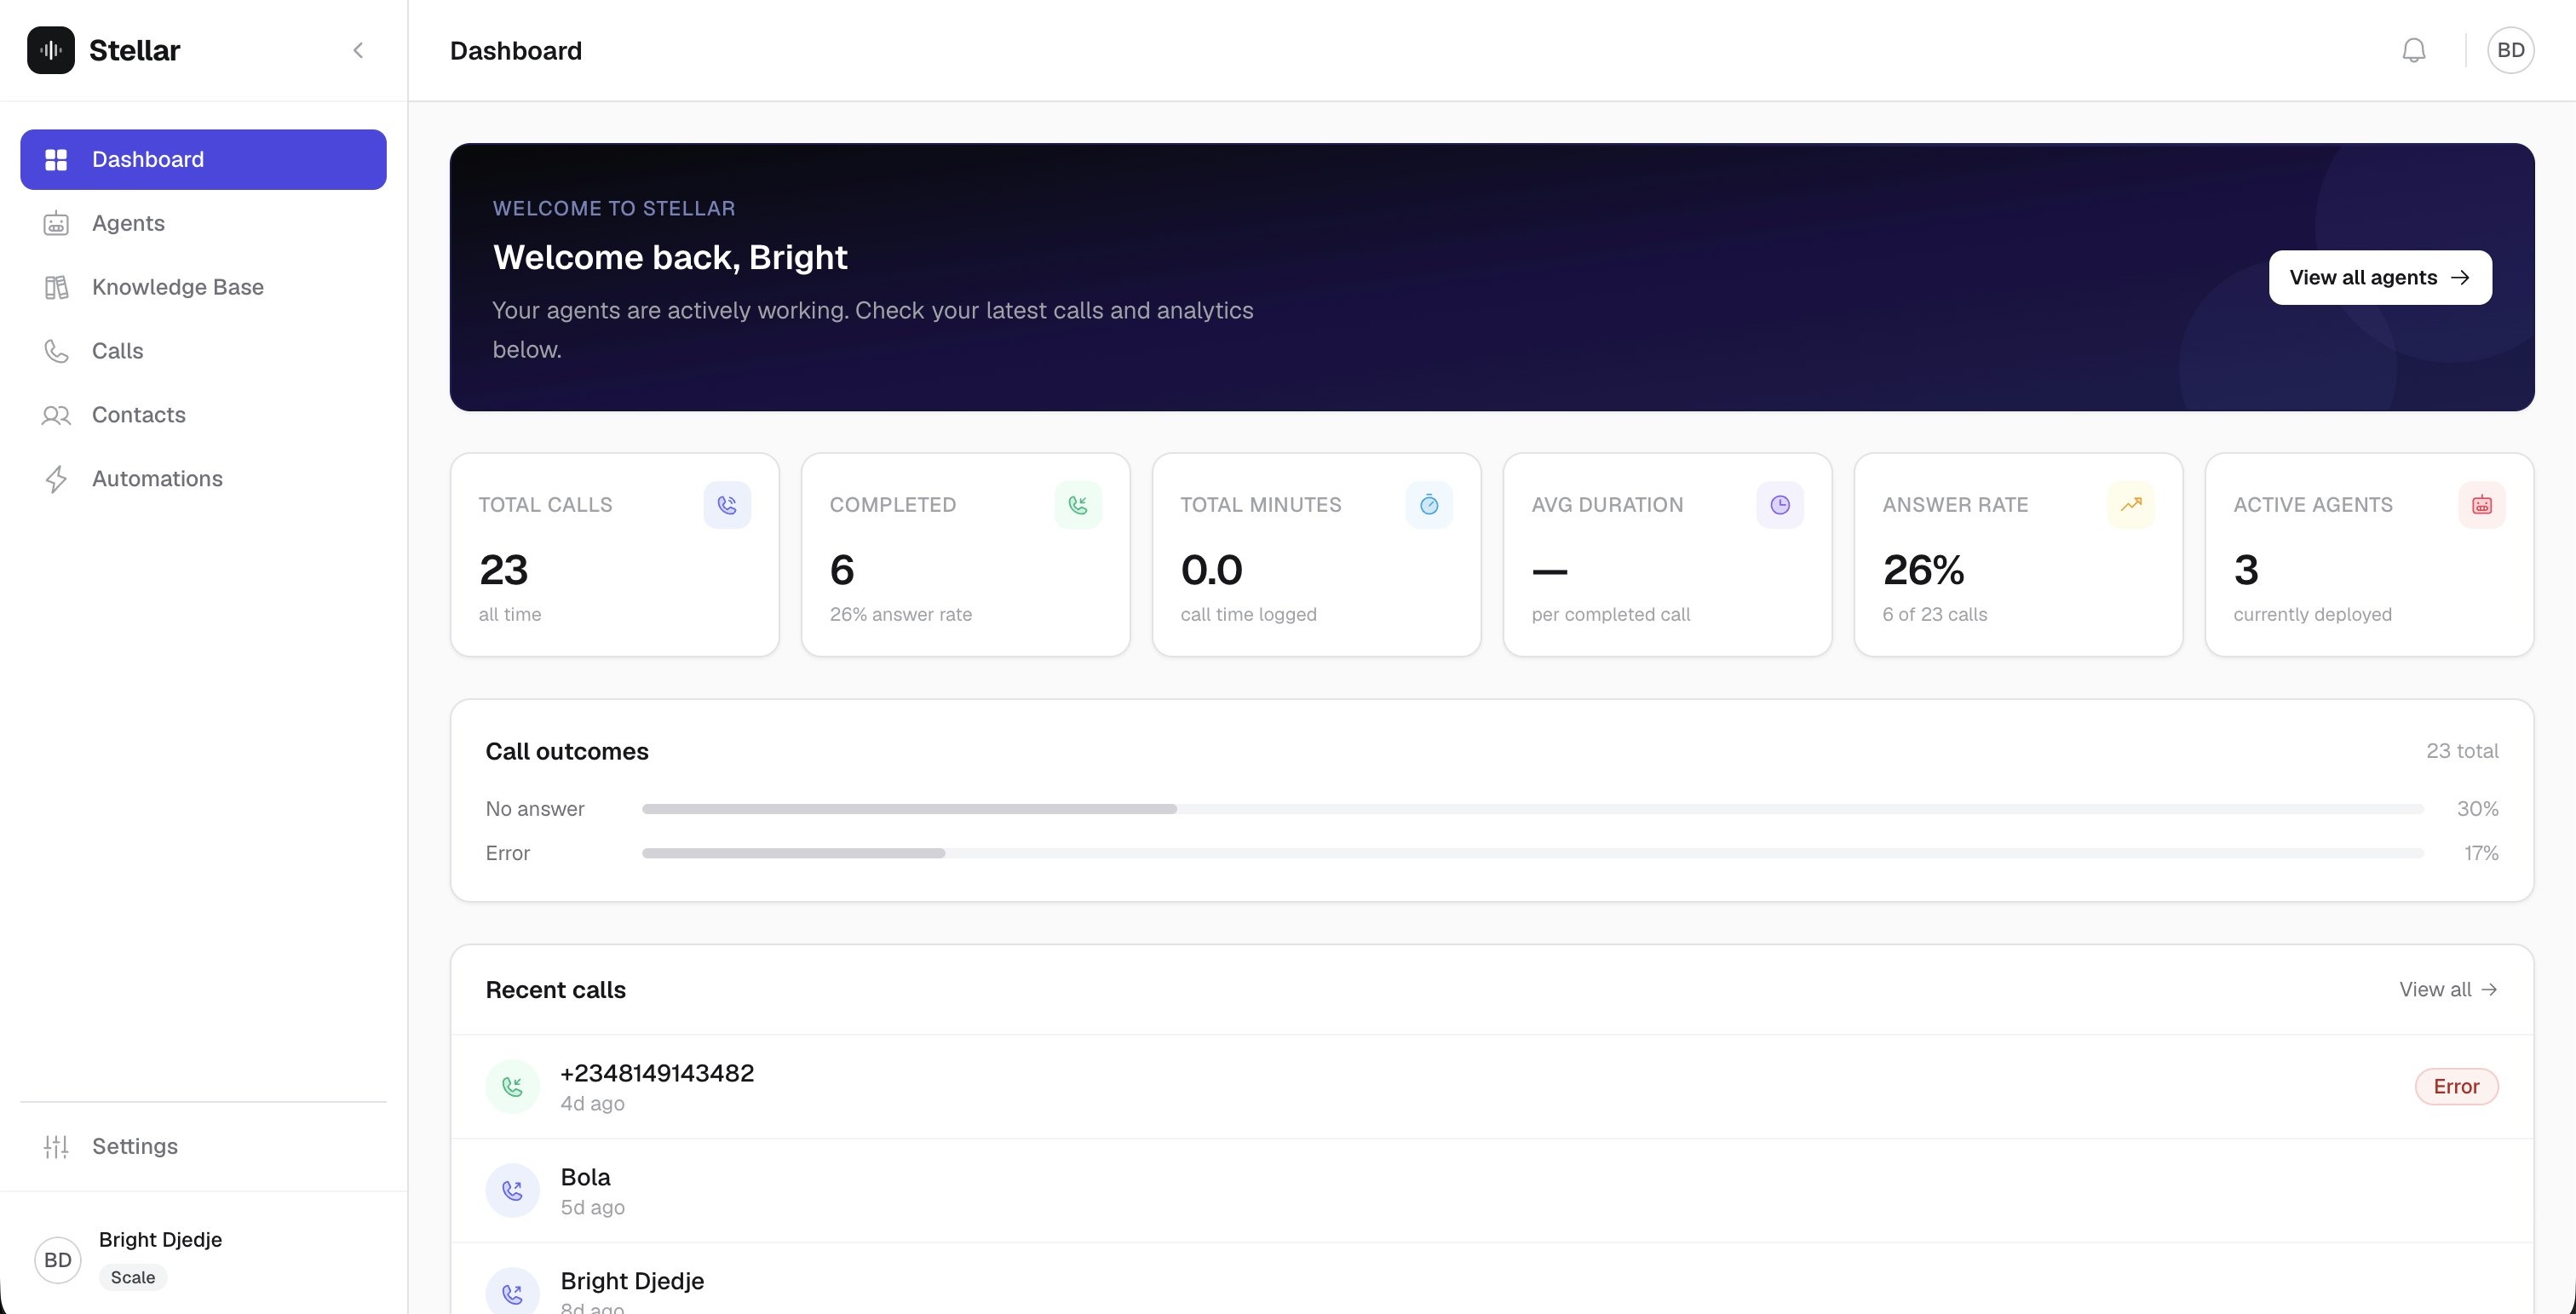Click the Answer Rate trend icon

click(2131, 505)
